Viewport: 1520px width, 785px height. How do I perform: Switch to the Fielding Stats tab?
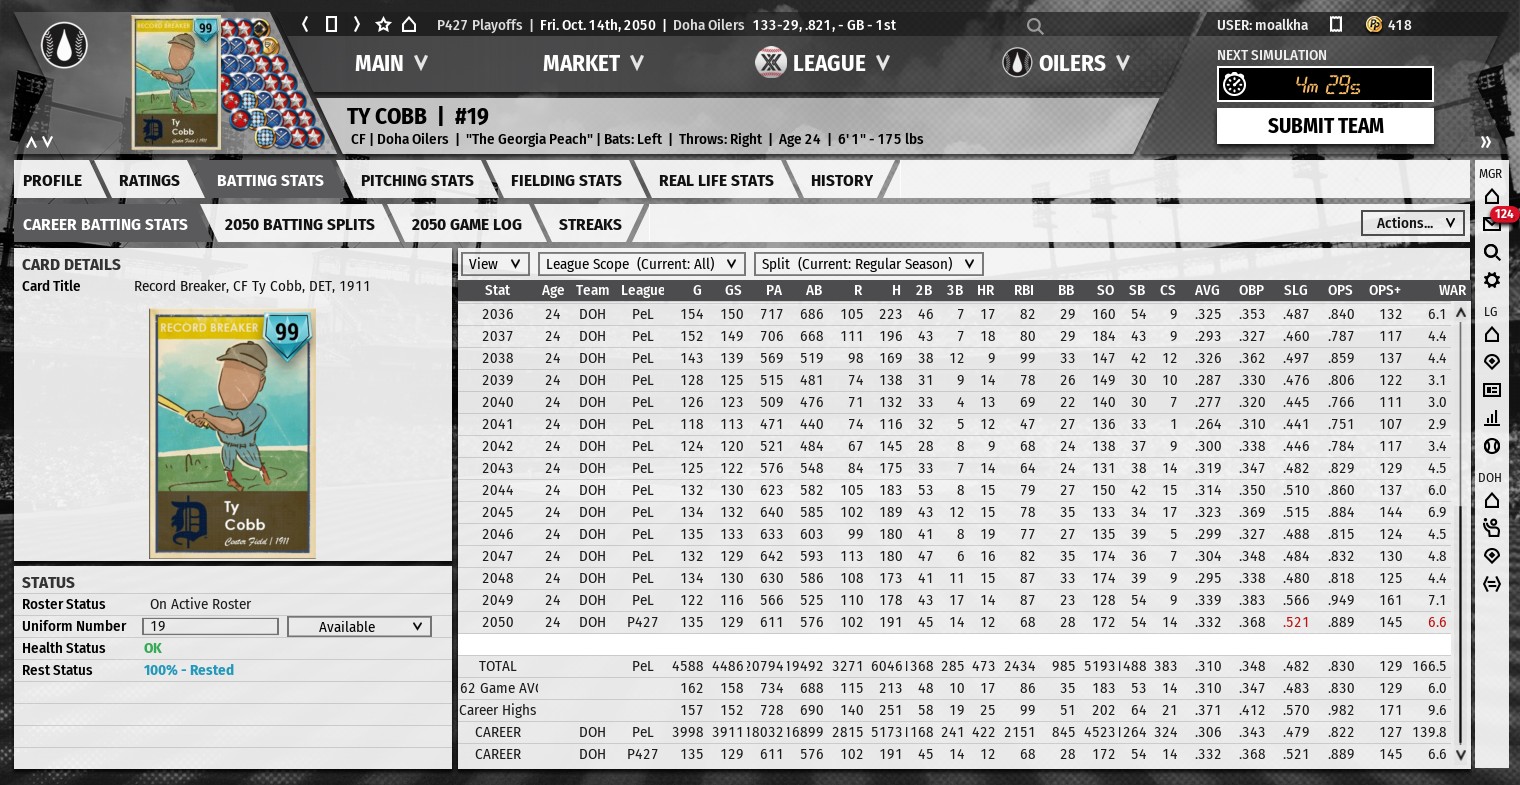(x=566, y=181)
